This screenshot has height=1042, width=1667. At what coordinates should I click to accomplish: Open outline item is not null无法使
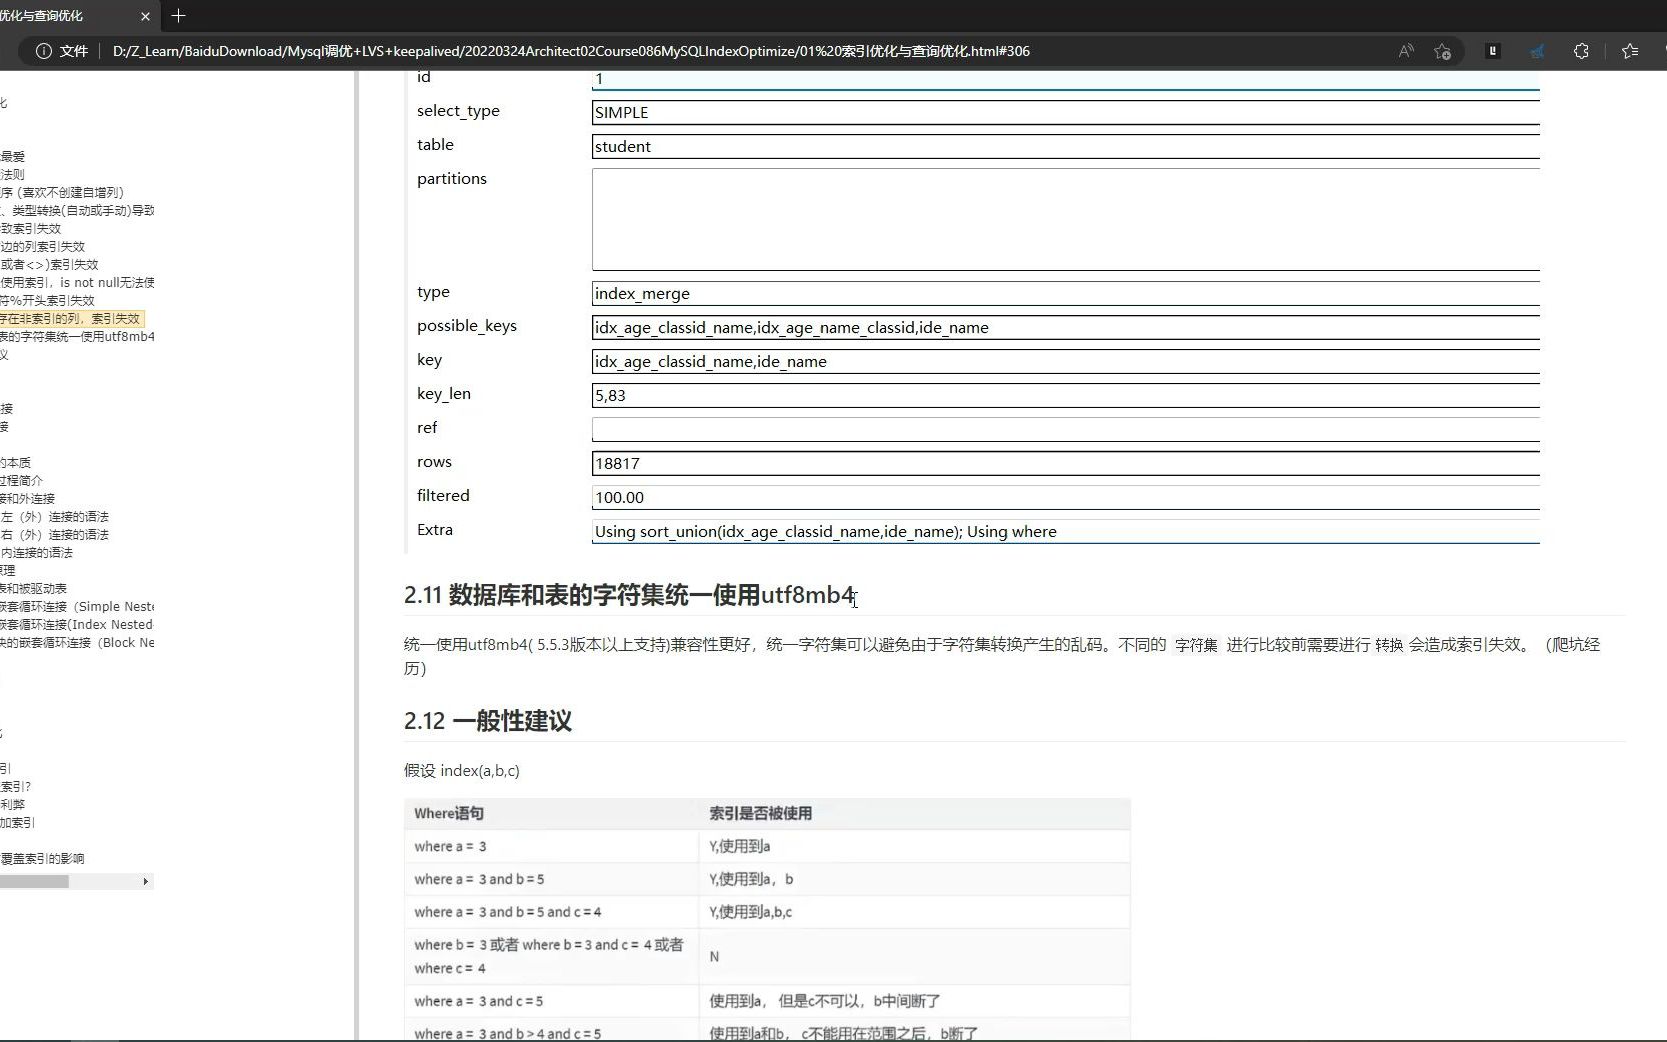(77, 283)
